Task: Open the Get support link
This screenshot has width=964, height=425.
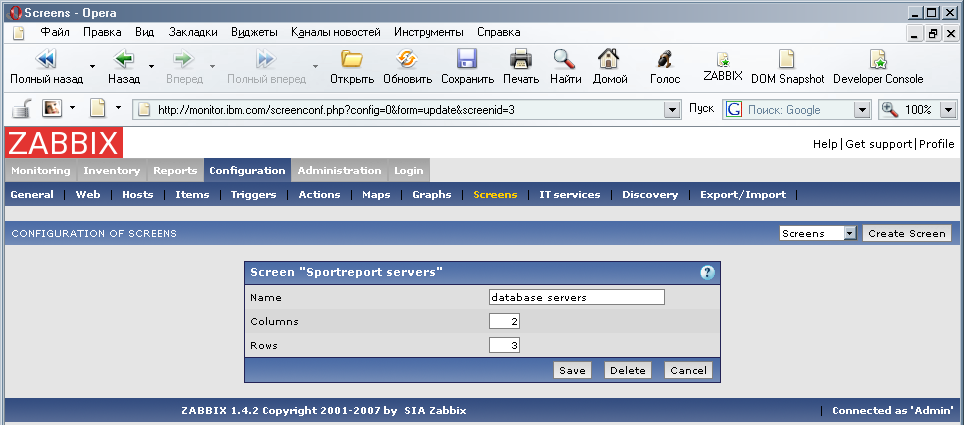Action: [879, 144]
